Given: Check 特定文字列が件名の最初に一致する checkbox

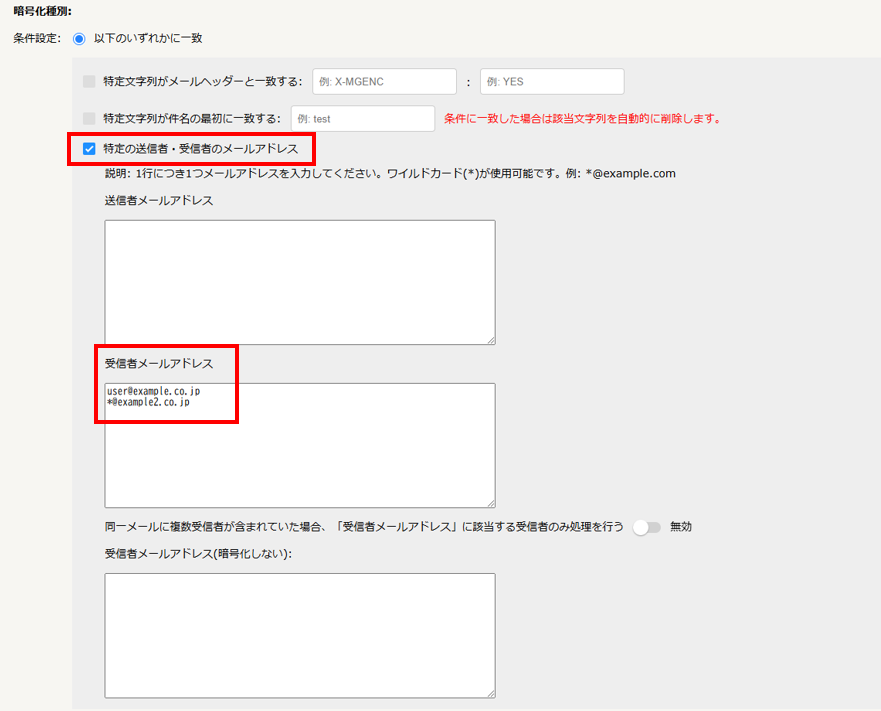Looking at the screenshot, I should [x=89, y=119].
